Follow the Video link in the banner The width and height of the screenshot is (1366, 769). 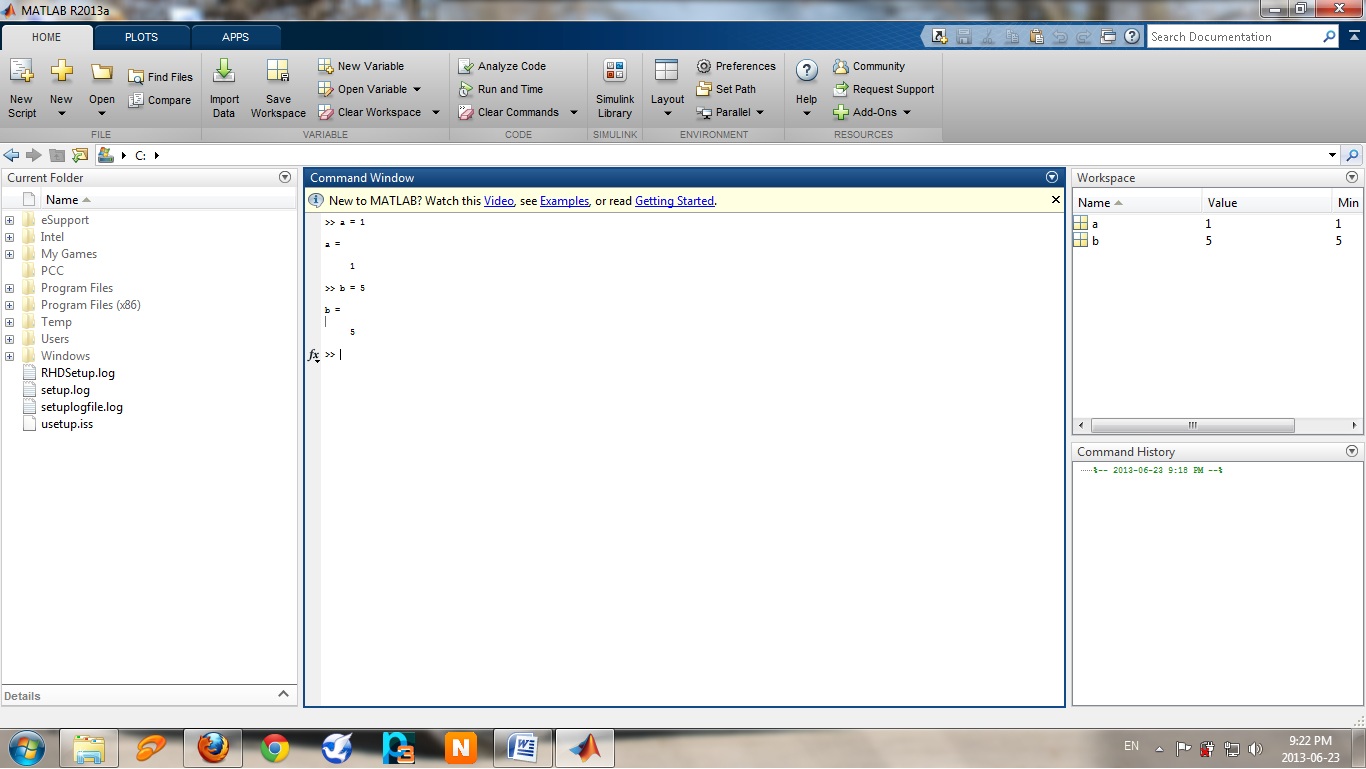coord(499,201)
